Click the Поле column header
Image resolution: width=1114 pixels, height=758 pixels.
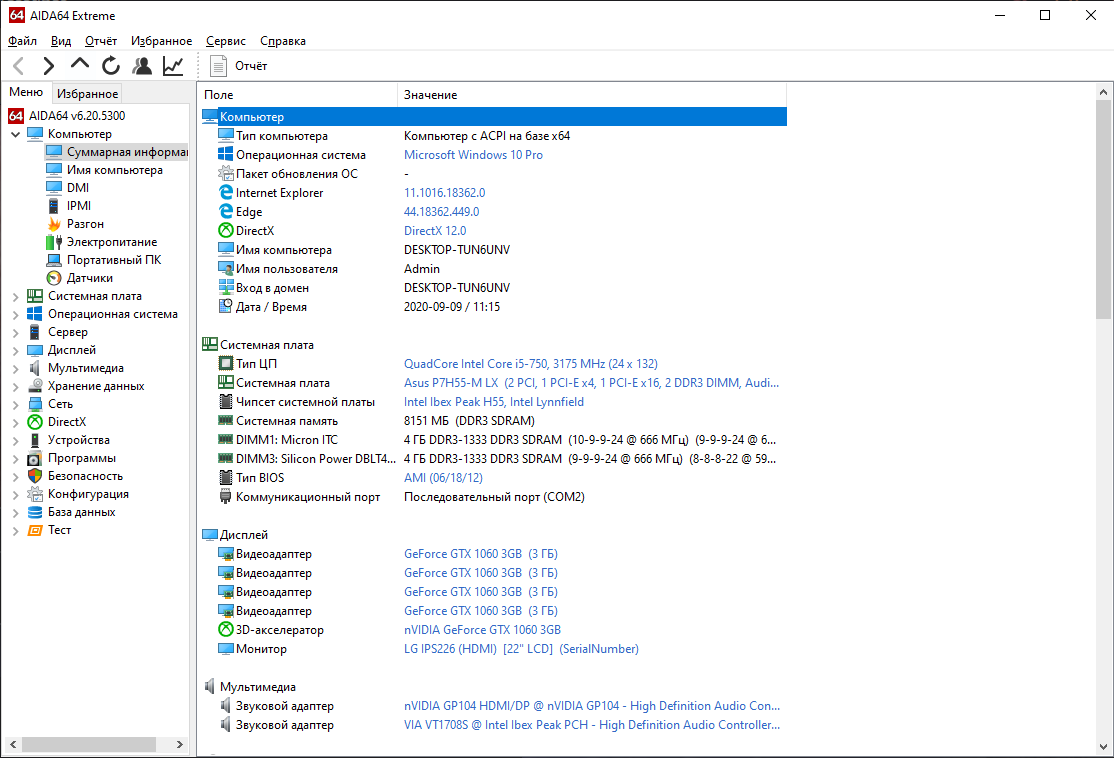[298, 94]
